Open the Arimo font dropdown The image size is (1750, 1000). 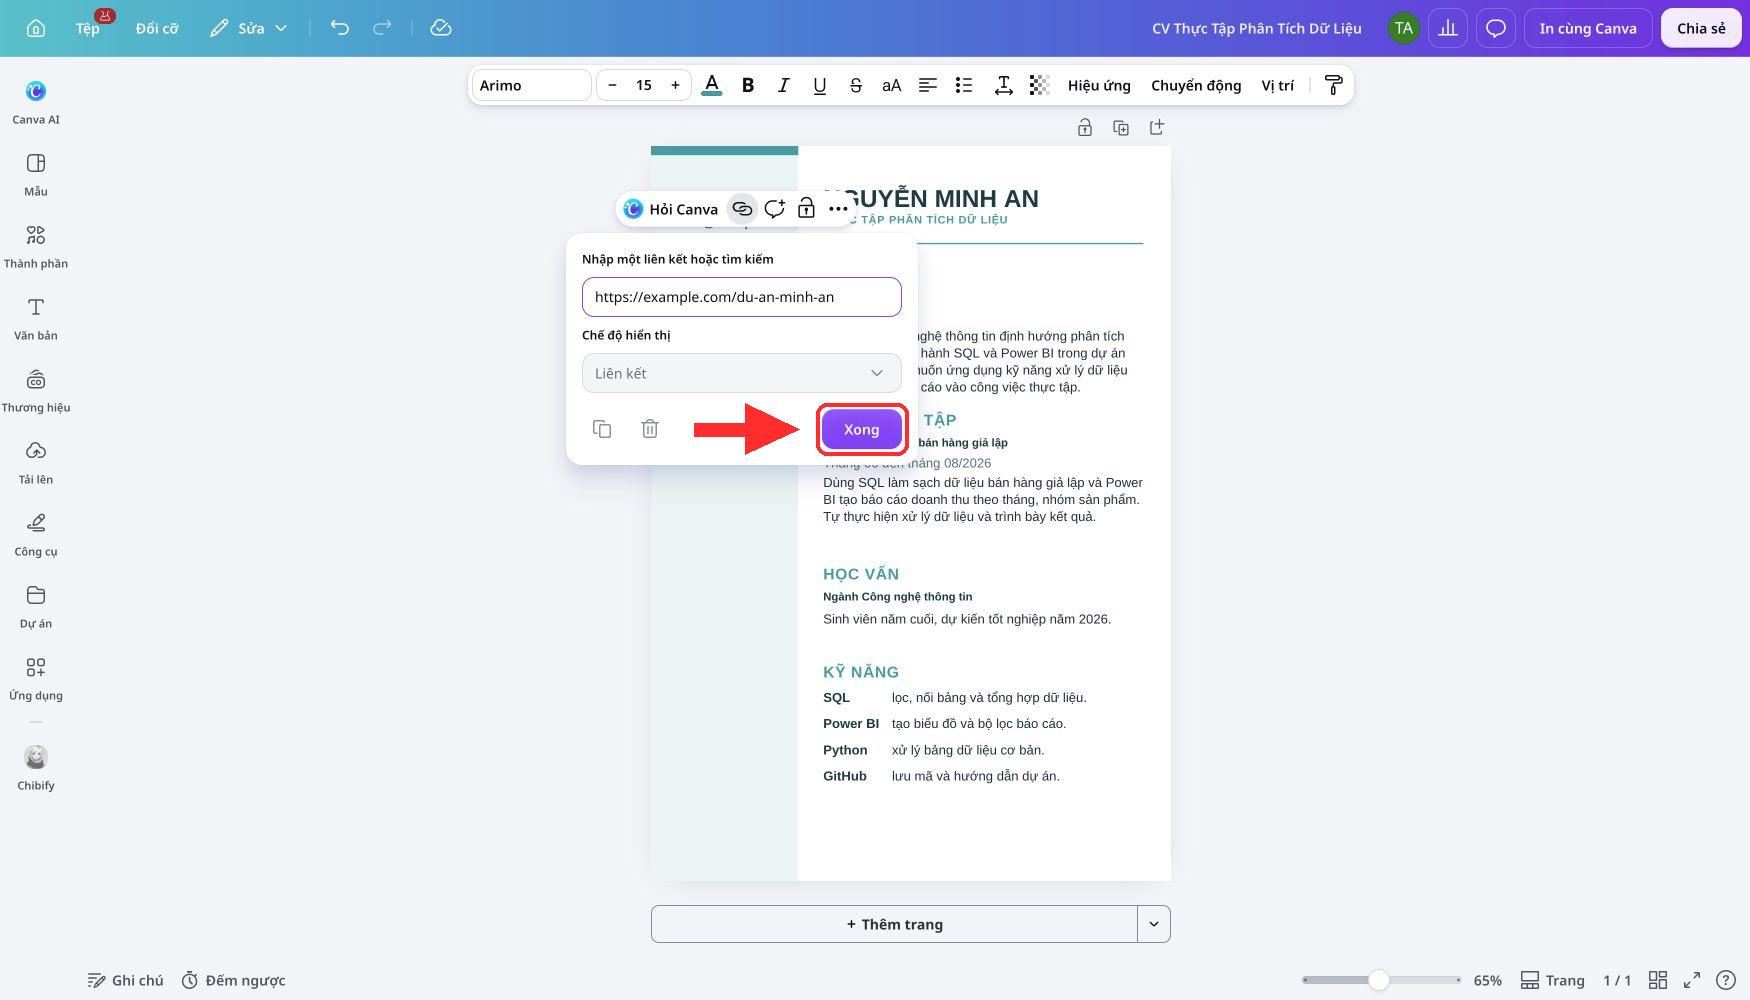pos(532,85)
